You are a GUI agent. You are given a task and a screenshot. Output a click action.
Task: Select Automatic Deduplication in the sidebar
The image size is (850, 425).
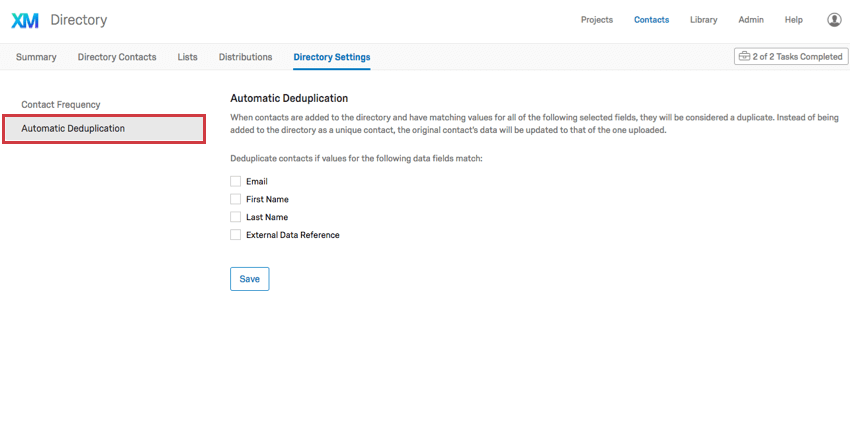104,129
